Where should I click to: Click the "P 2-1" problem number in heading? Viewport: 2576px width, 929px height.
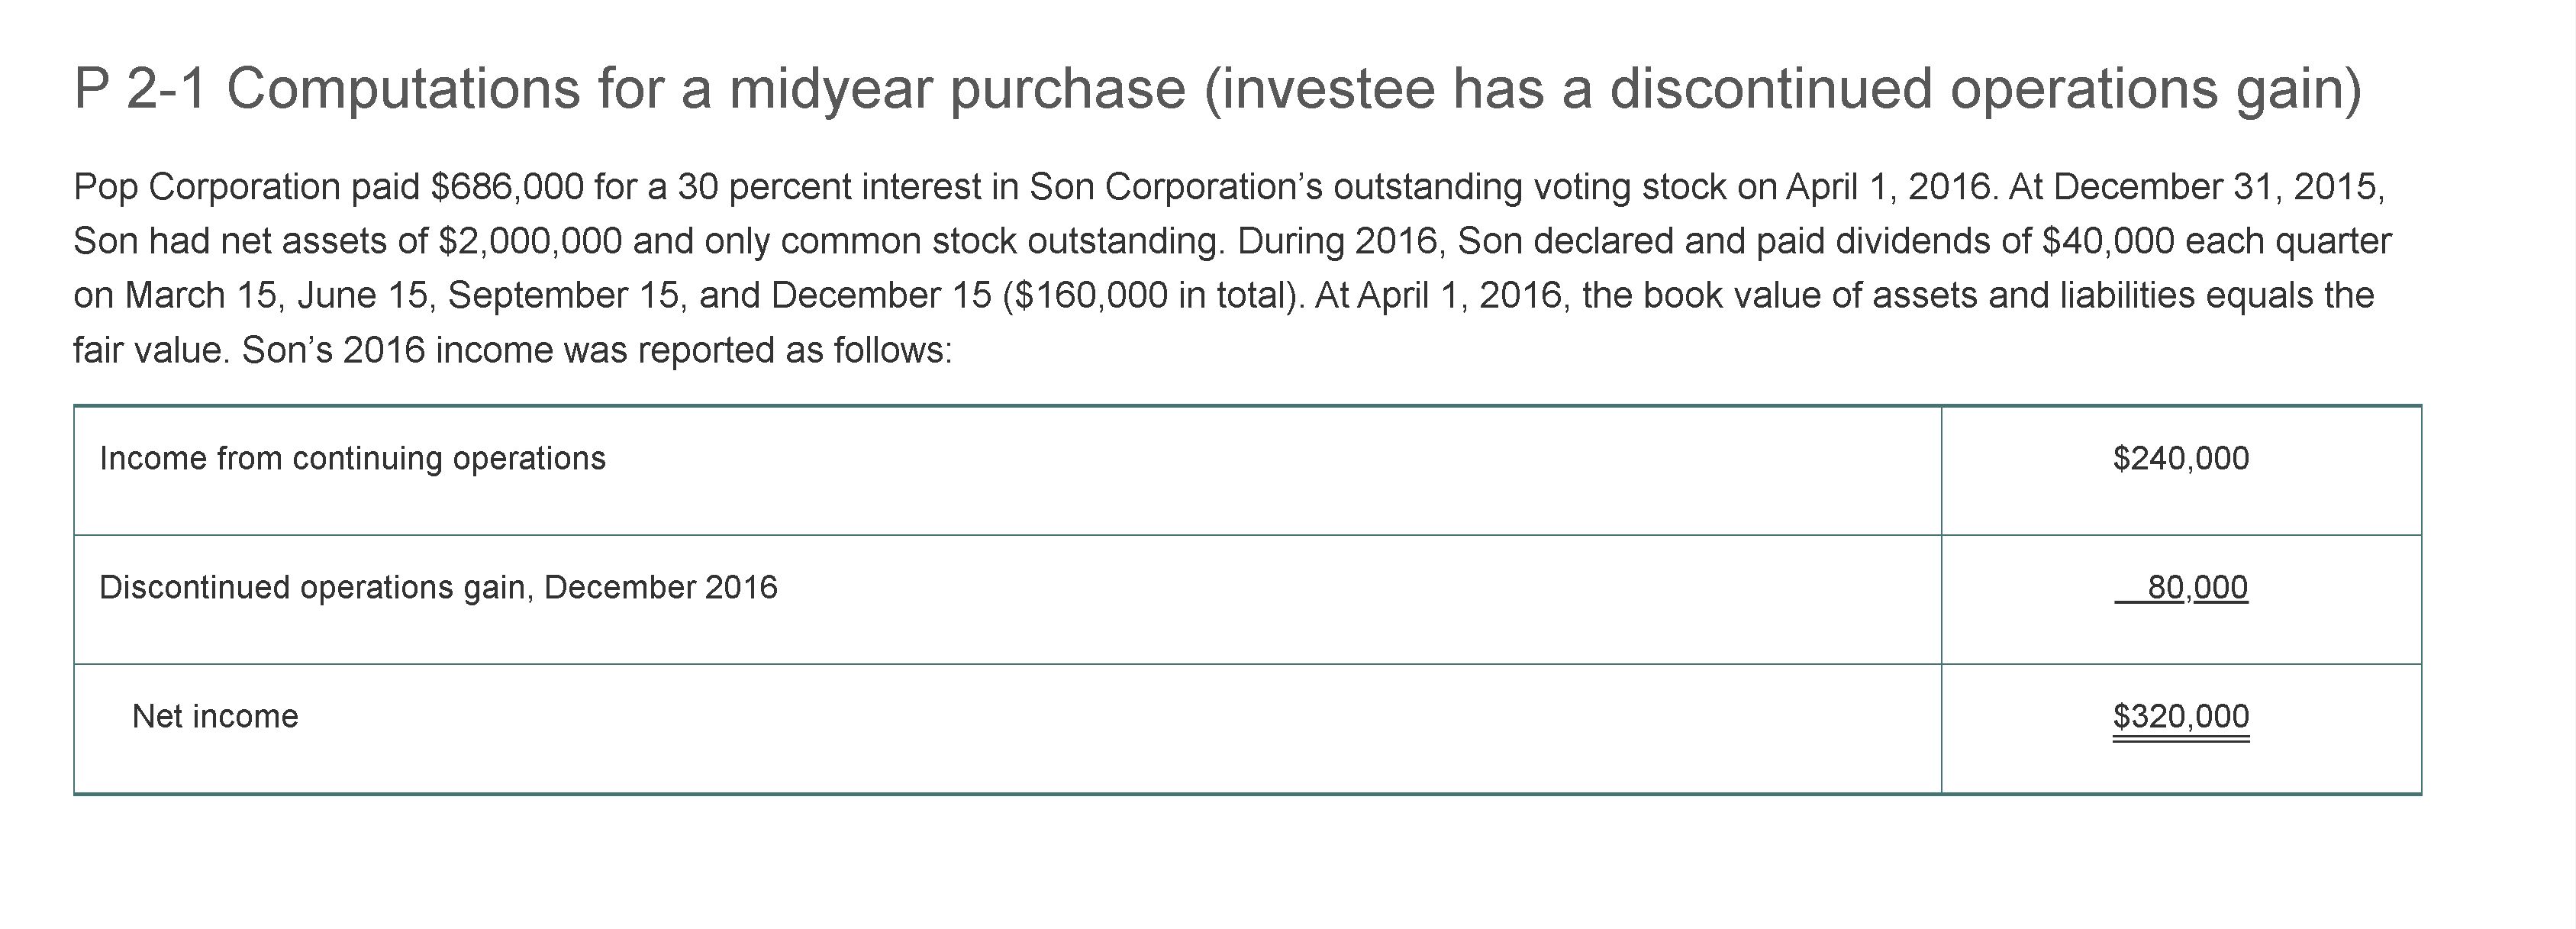click(140, 89)
